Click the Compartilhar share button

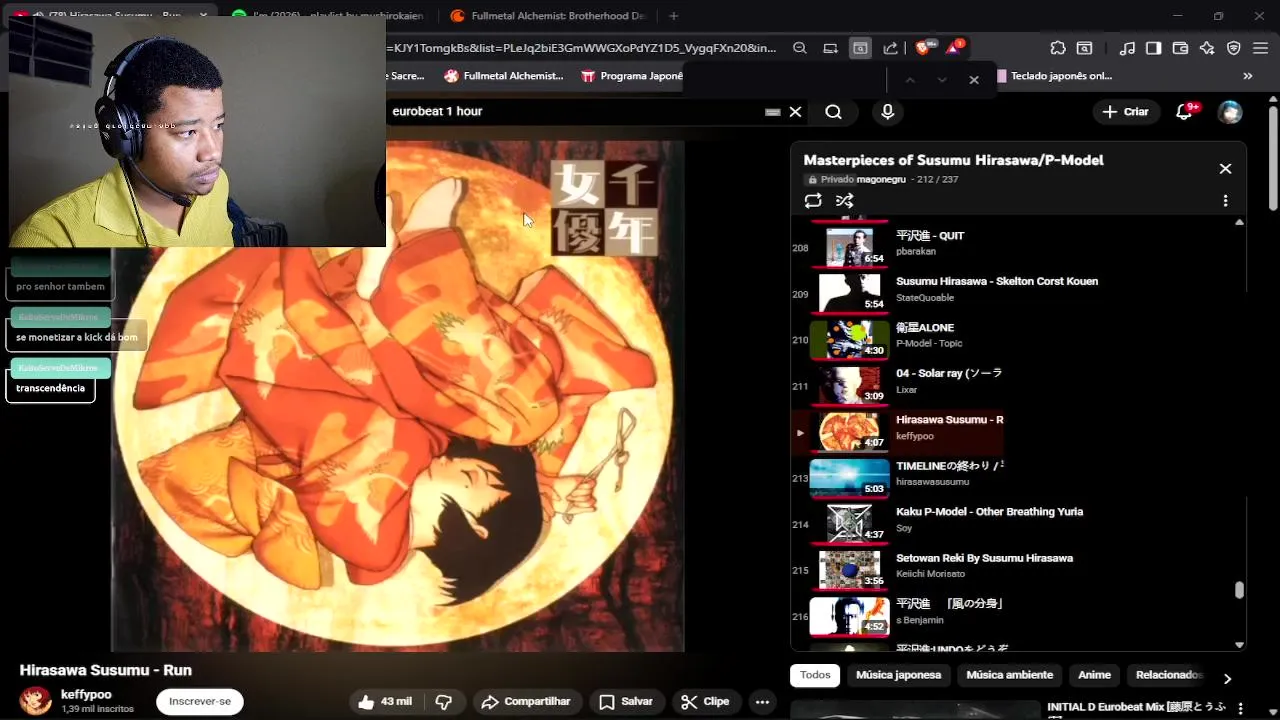click(526, 702)
